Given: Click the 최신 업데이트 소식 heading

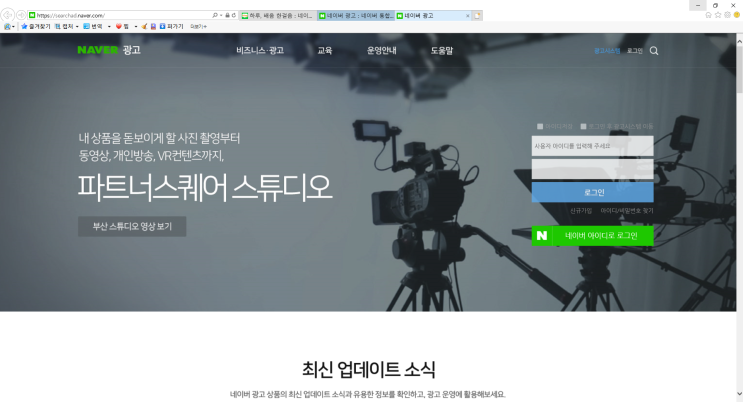Looking at the screenshot, I should (x=369, y=369).
